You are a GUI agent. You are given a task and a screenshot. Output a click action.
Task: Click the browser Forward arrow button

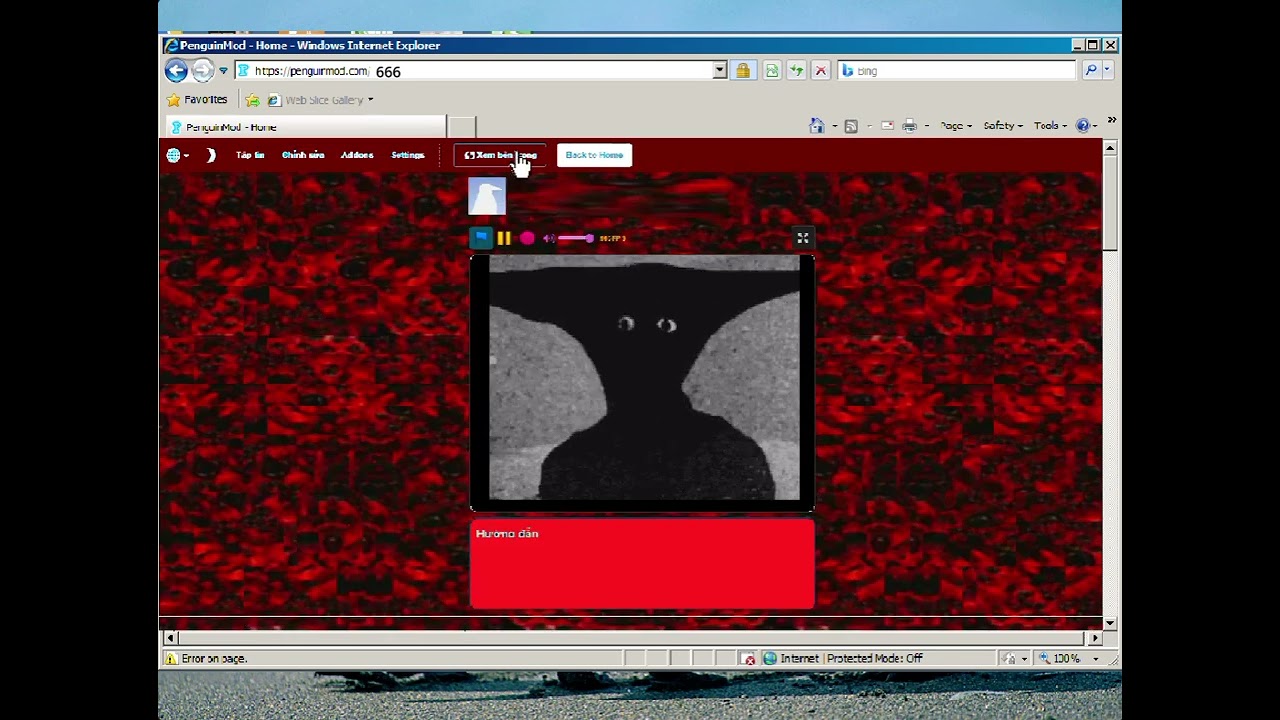point(203,70)
